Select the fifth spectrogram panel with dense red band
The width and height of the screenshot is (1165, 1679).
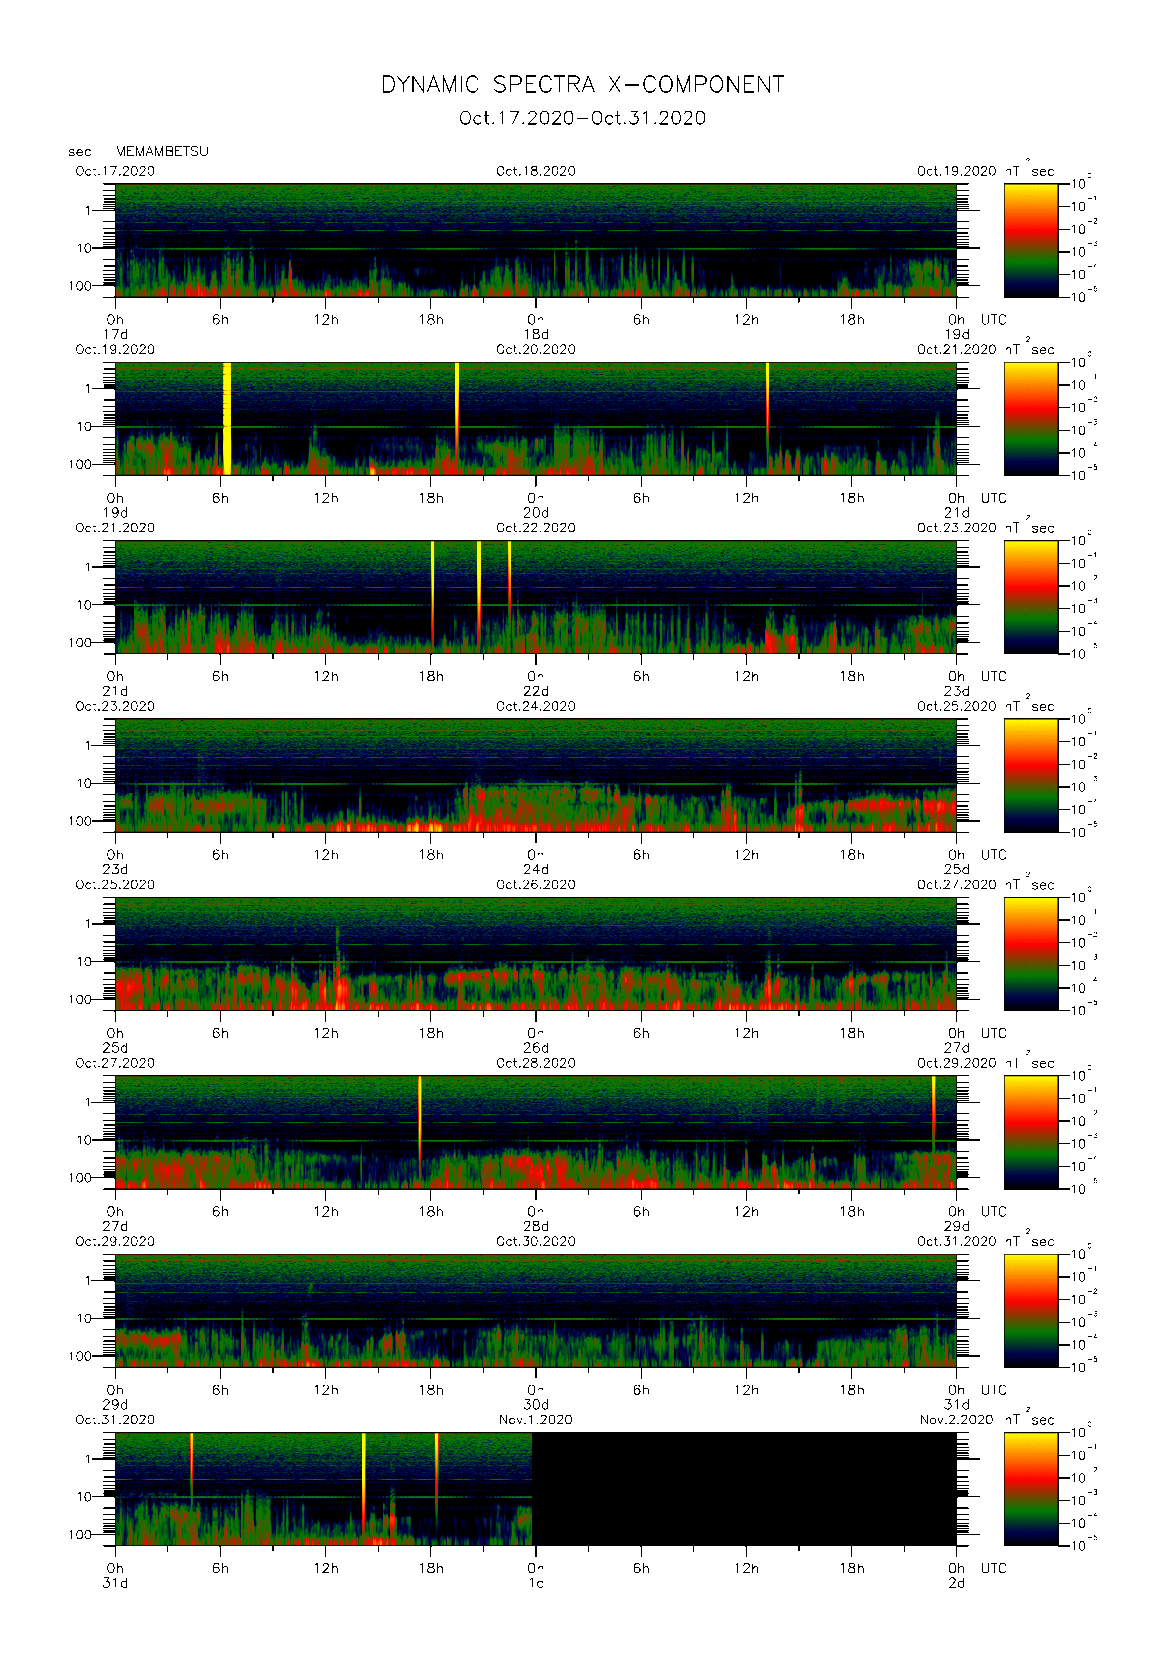point(535,953)
